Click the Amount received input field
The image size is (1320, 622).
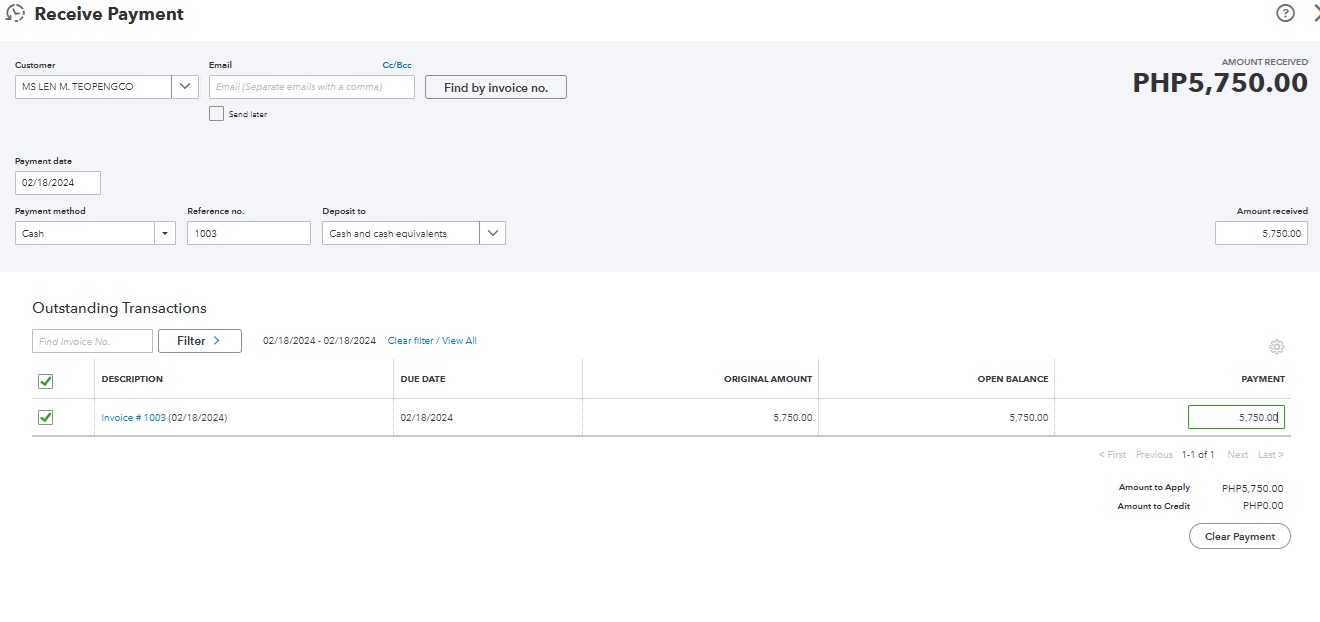1261,233
